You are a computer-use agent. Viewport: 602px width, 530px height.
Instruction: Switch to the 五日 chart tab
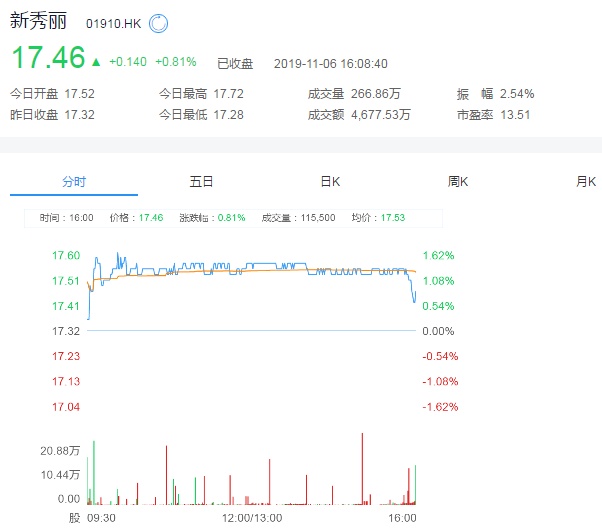tap(202, 181)
